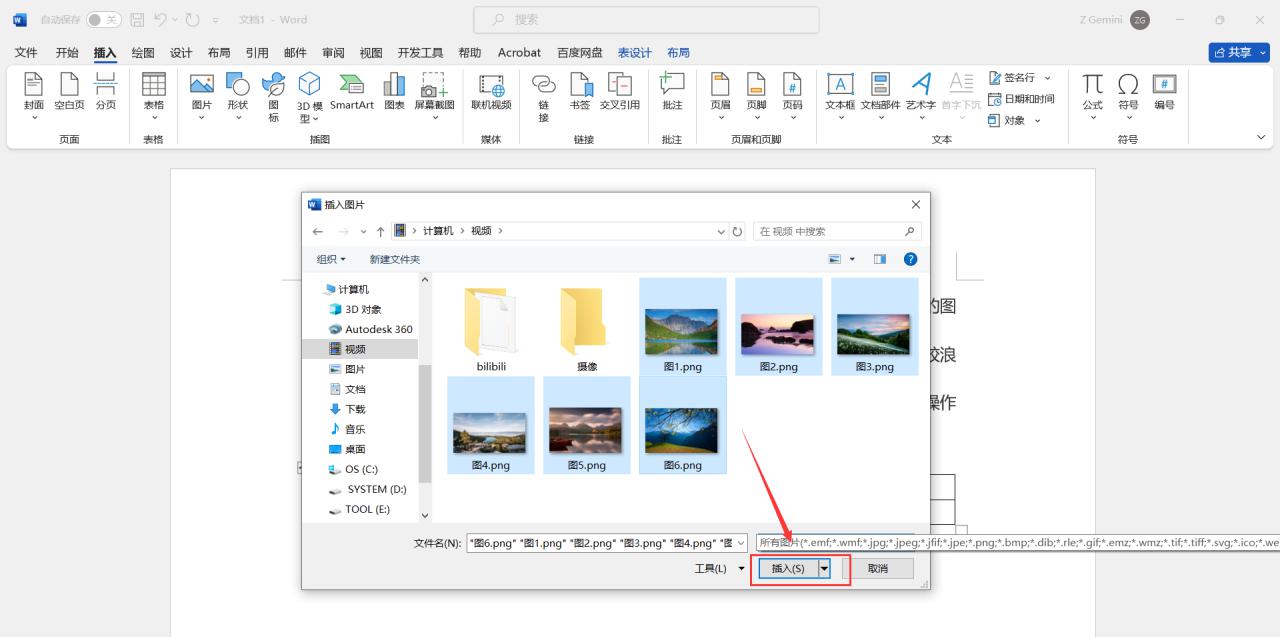Click the Chart (图表) icon
The height and width of the screenshot is (637, 1280).
395,91
